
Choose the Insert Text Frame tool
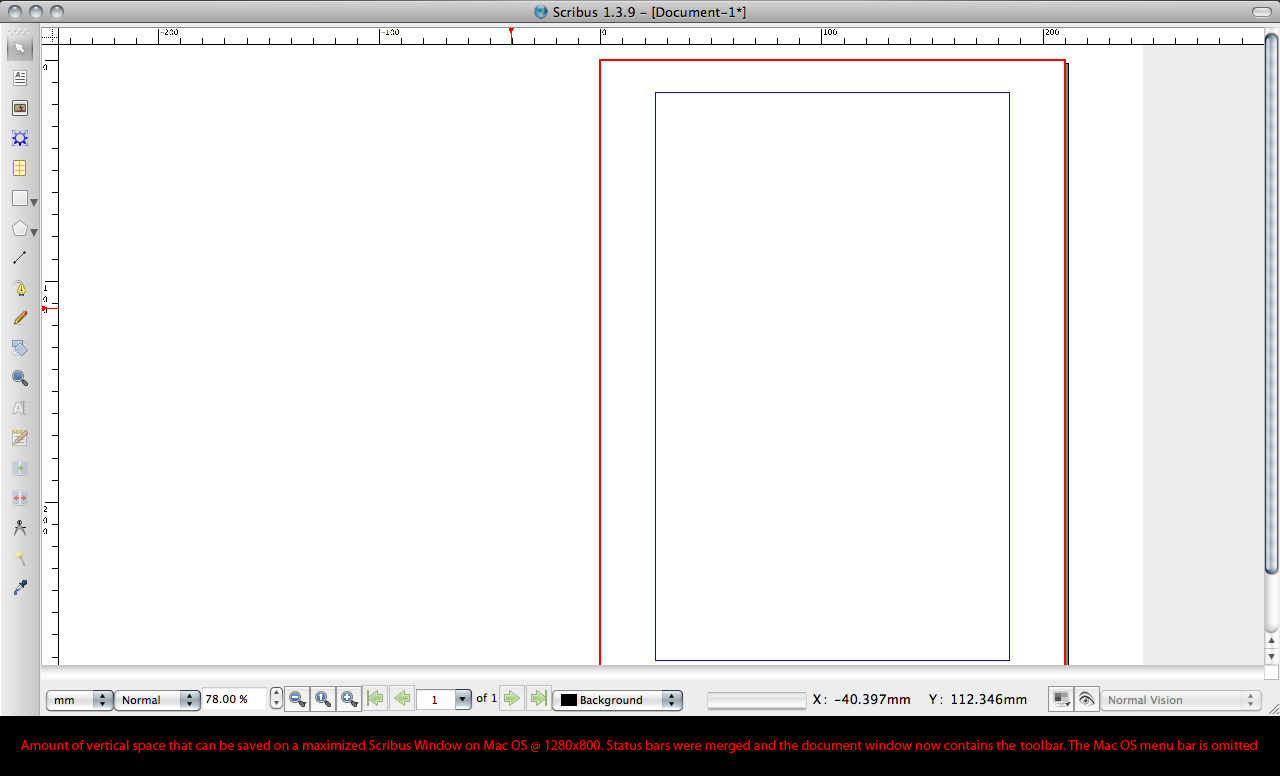20,78
